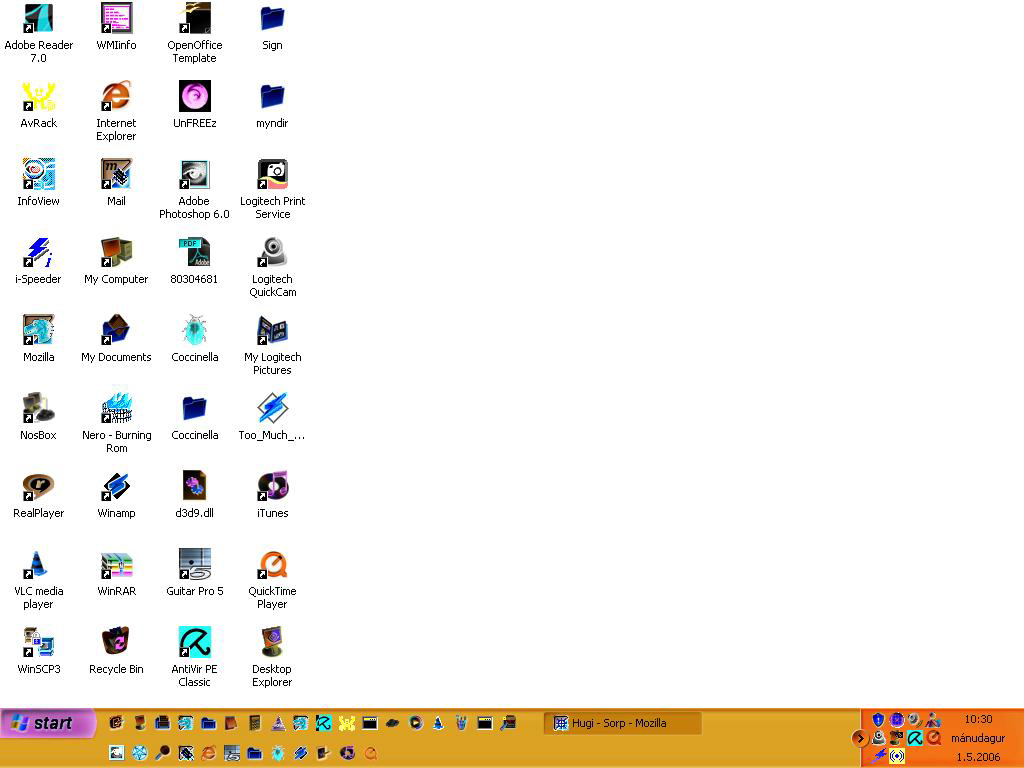Select the i-Speeder desktop shortcut
This screenshot has width=1024, height=768.
39,261
